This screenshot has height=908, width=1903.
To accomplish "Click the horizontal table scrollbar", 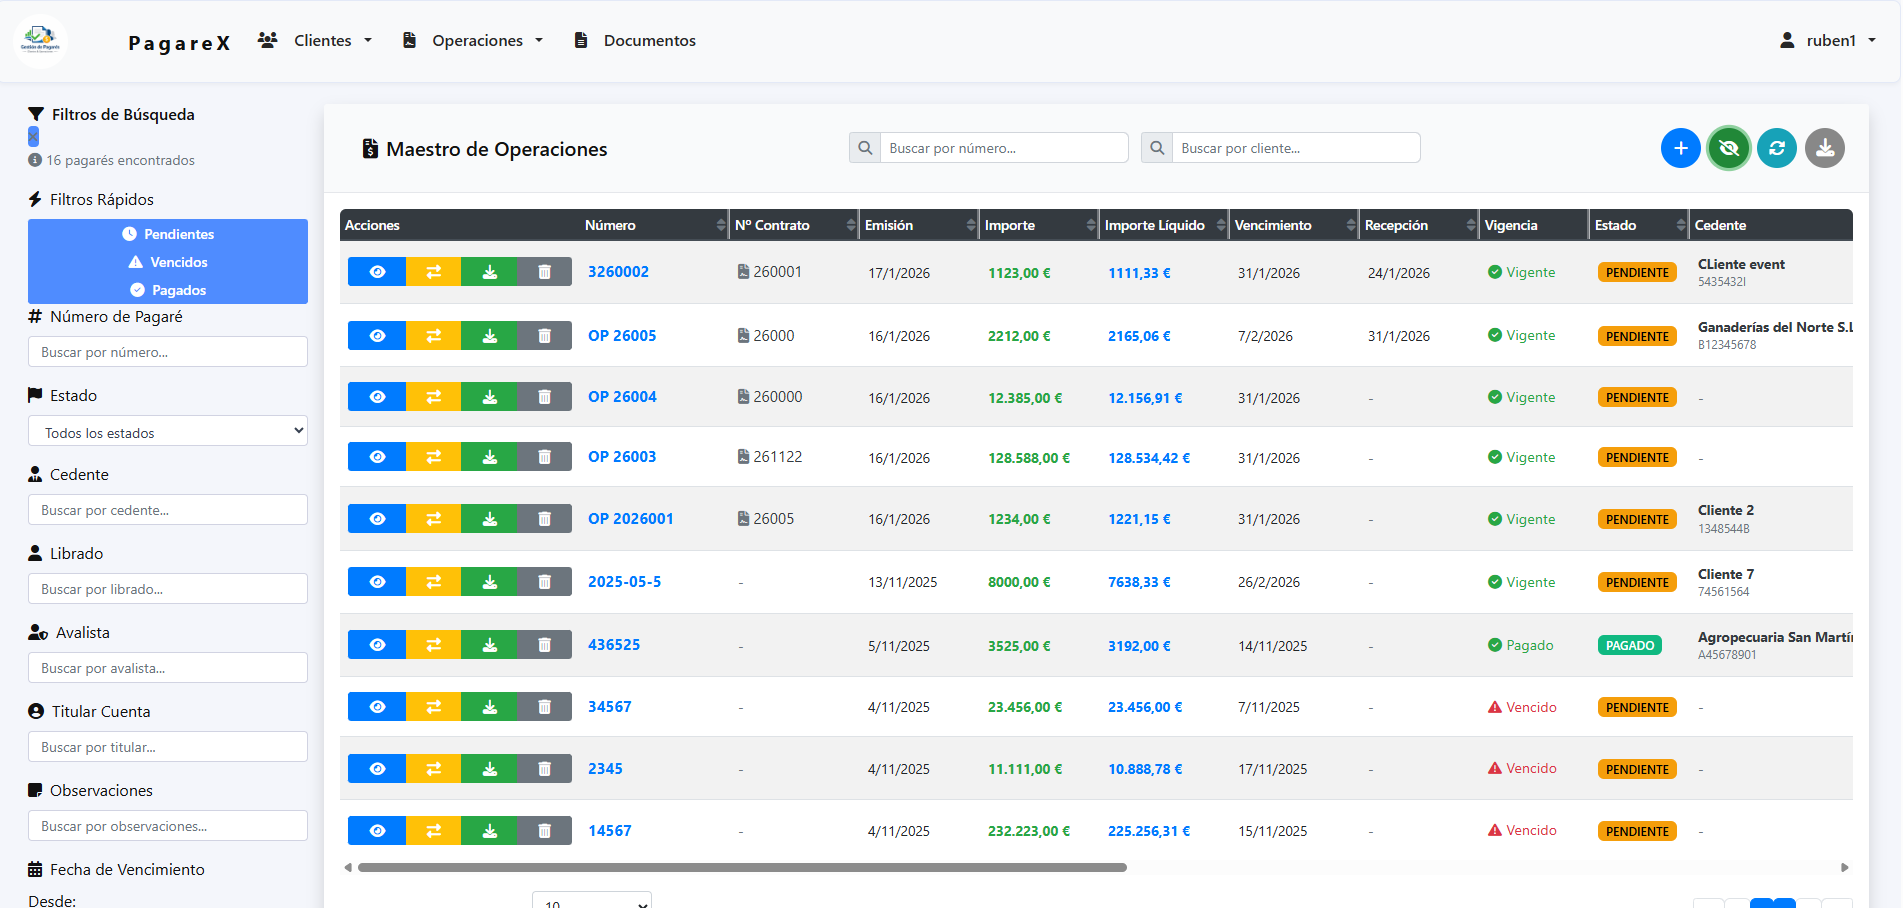I will (742, 868).
